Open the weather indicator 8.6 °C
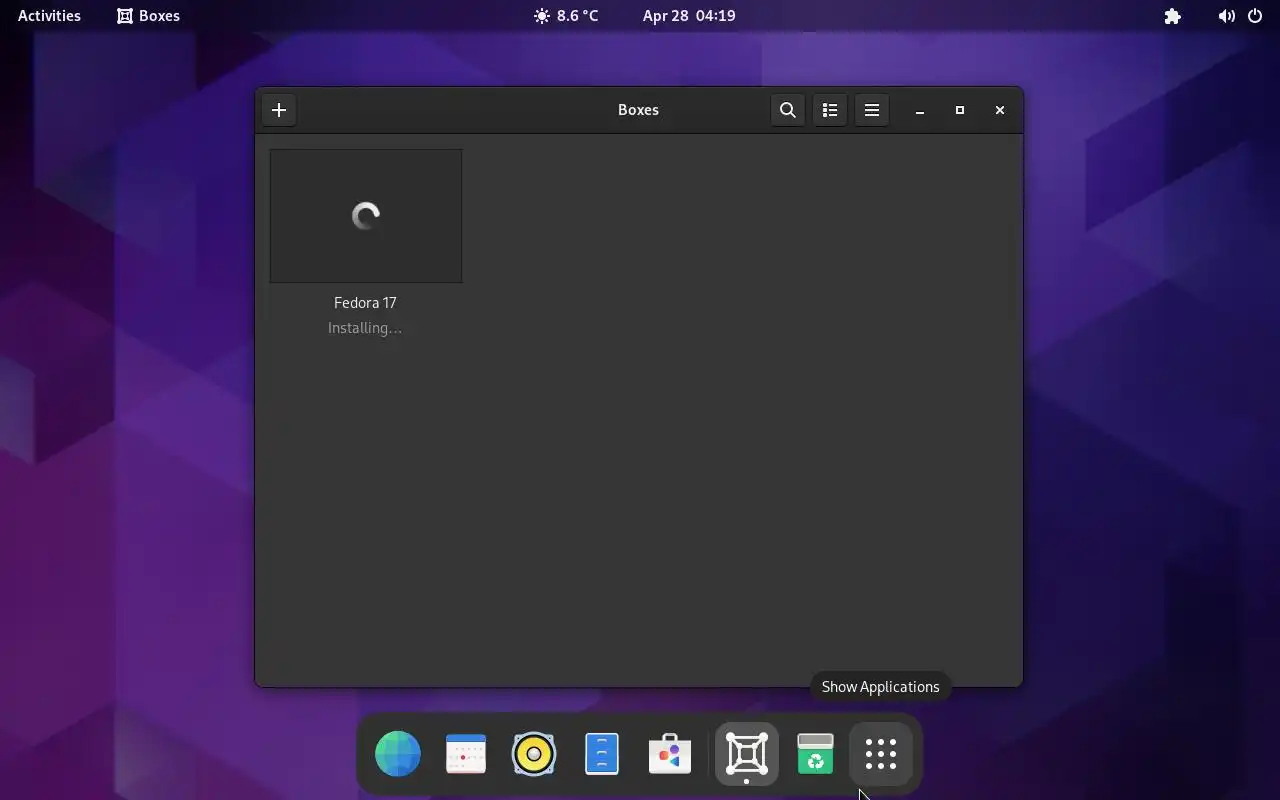Screen dimensions: 1280x800 pyautogui.click(x=566, y=16)
